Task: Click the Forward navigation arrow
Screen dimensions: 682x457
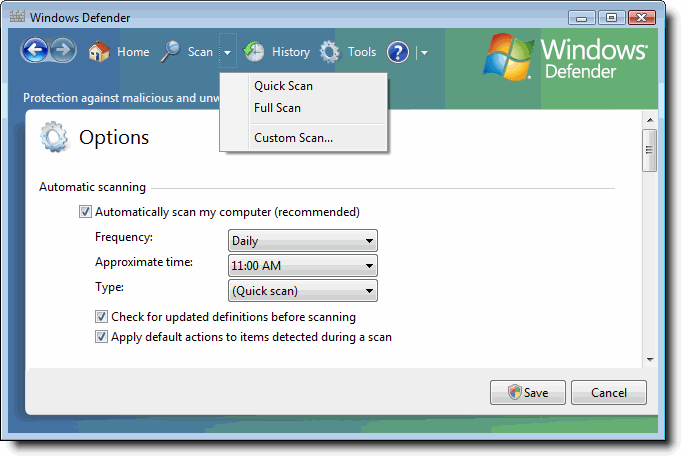Action: (63, 52)
